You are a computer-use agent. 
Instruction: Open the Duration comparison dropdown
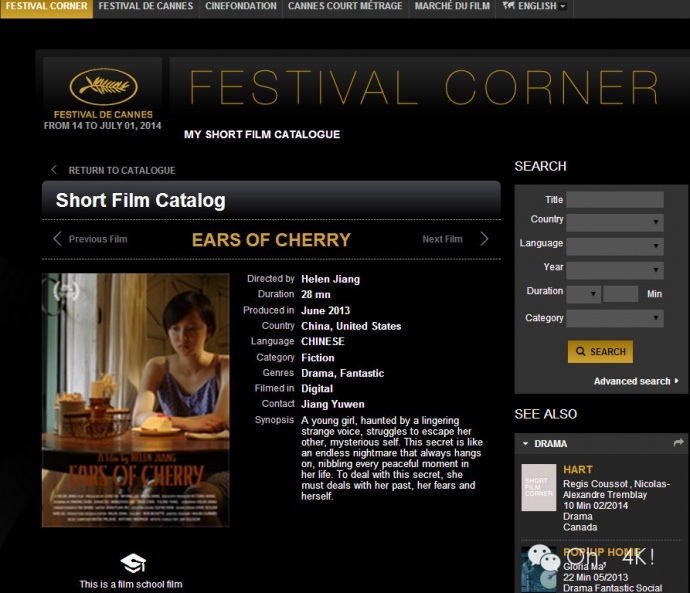pos(584,294)
